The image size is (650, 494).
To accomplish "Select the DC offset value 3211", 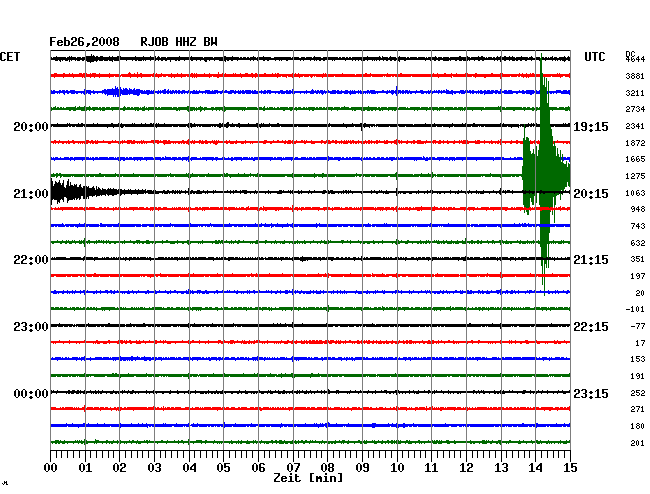I will 635,93.
